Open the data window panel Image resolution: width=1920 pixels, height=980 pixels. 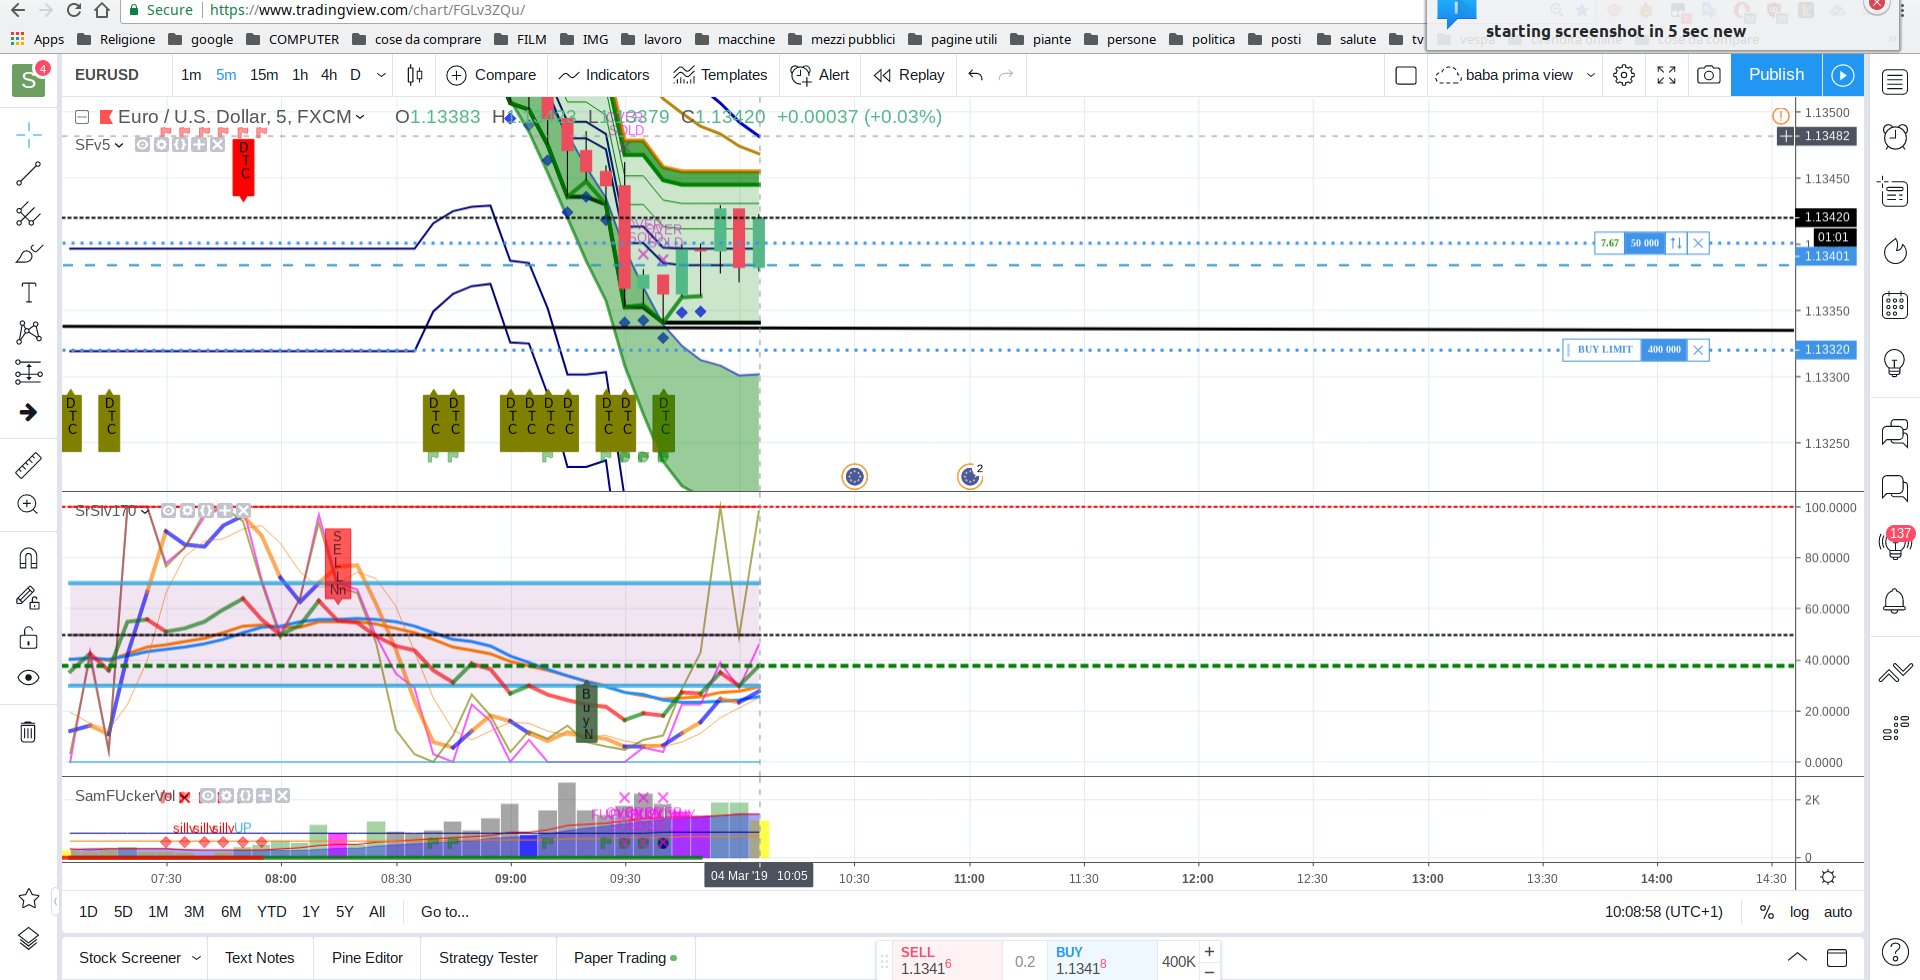pos(1895,192)
